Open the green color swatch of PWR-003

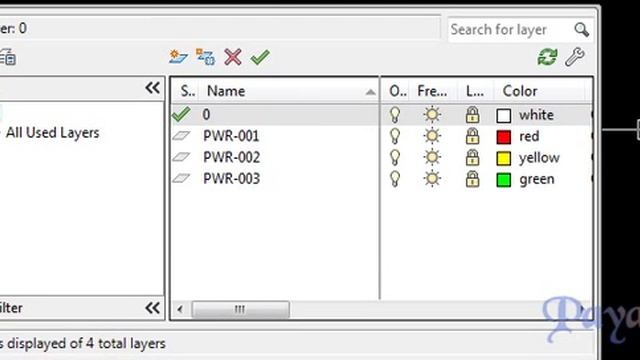(x=504, y=180)
